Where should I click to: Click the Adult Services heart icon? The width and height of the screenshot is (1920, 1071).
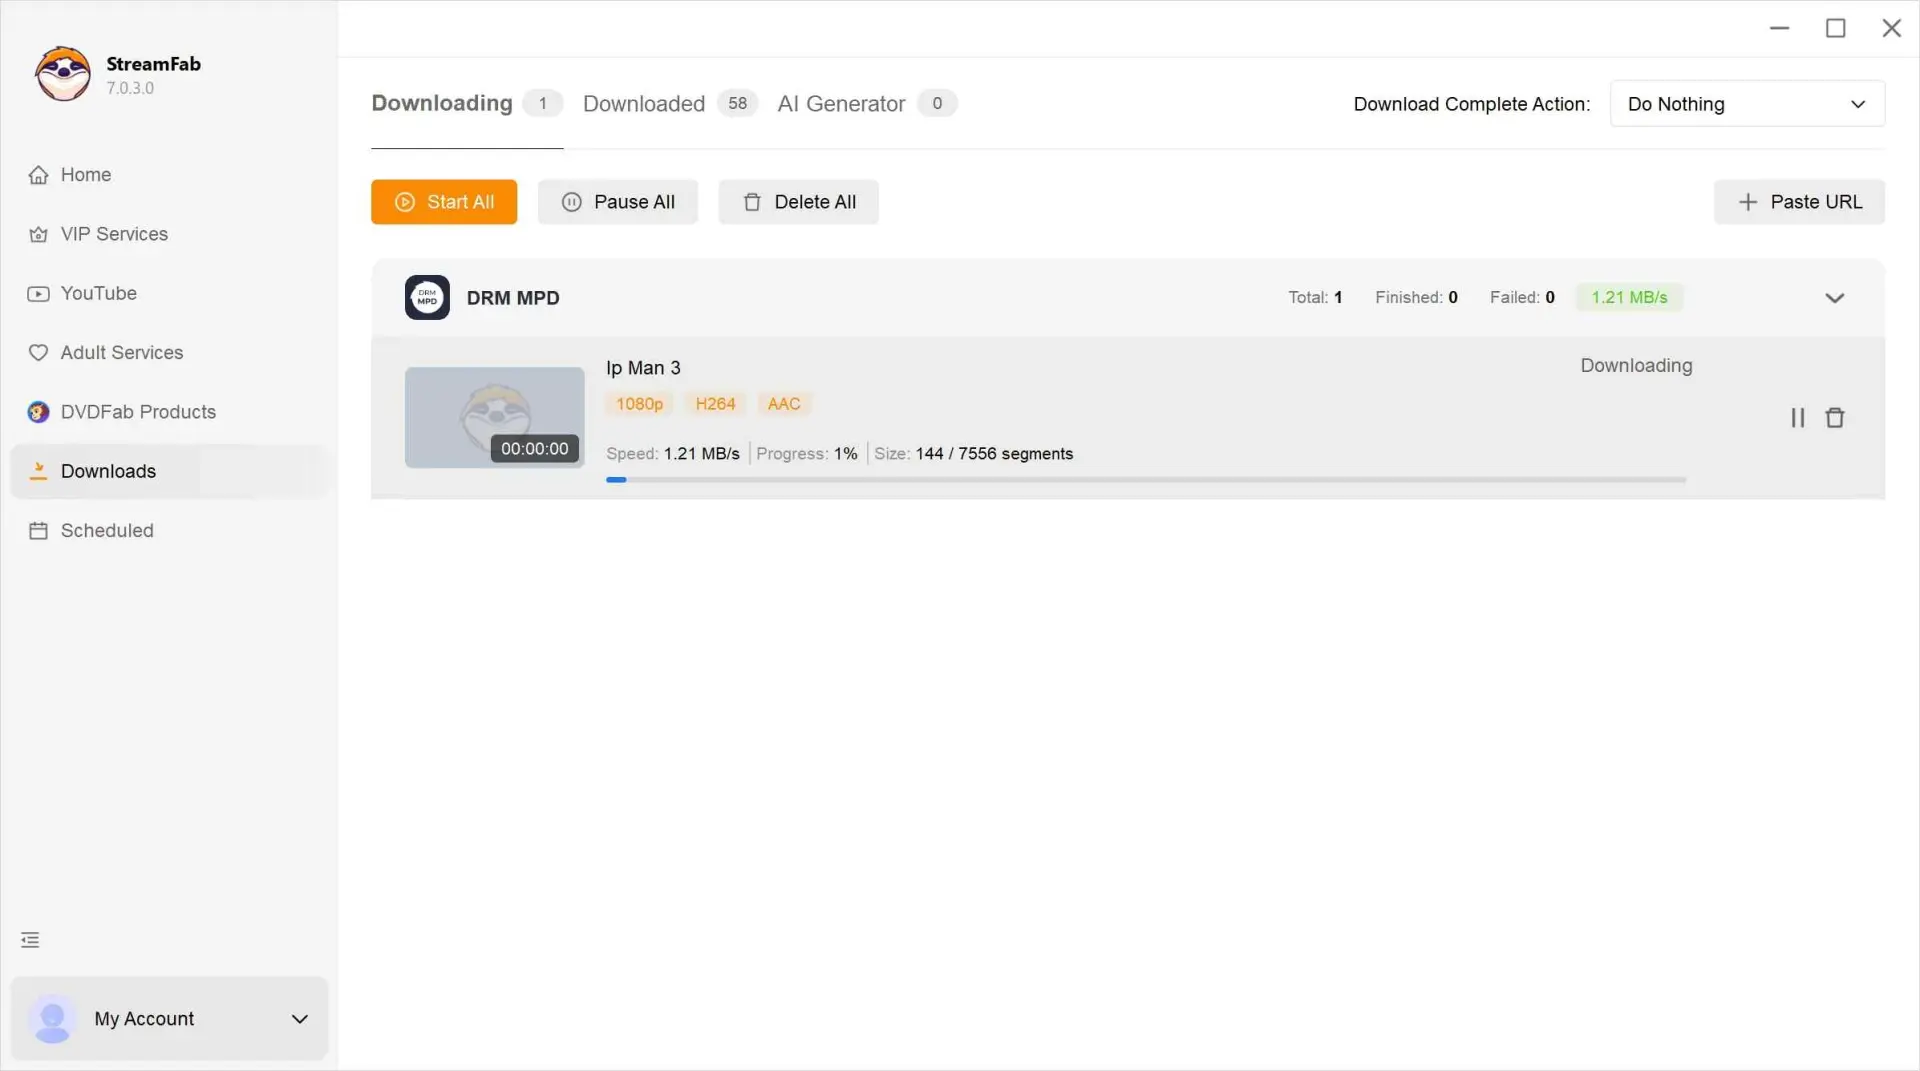click(x=38, y=353)
